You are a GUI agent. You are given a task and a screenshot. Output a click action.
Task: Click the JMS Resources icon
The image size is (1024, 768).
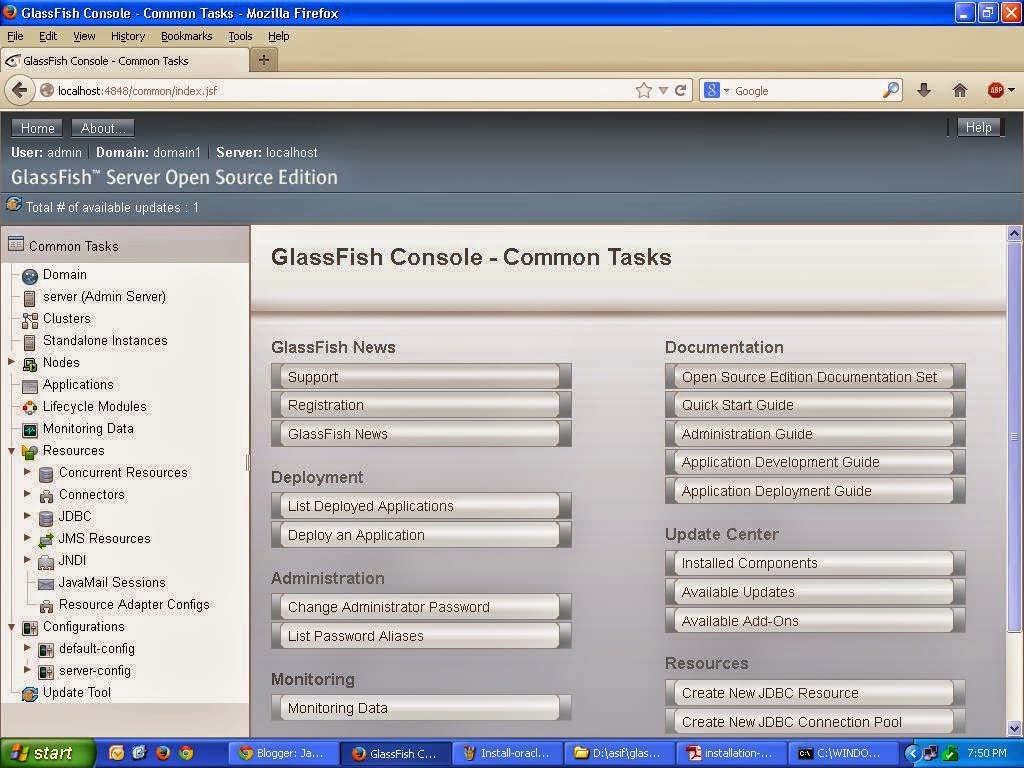coord(46,539)
